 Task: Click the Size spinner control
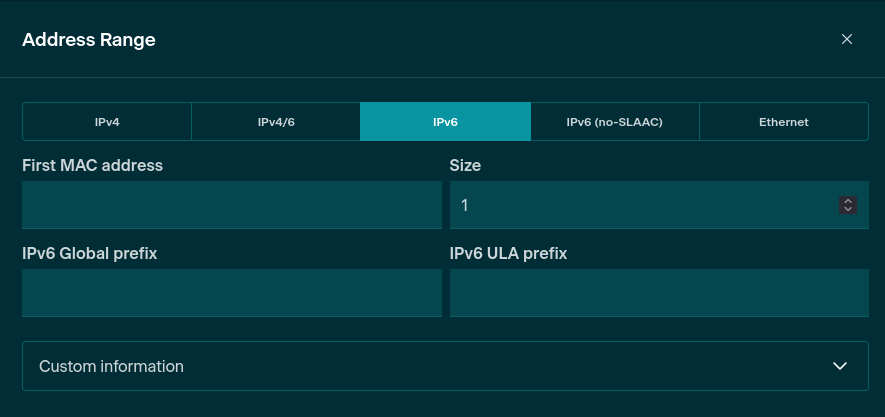848,205
